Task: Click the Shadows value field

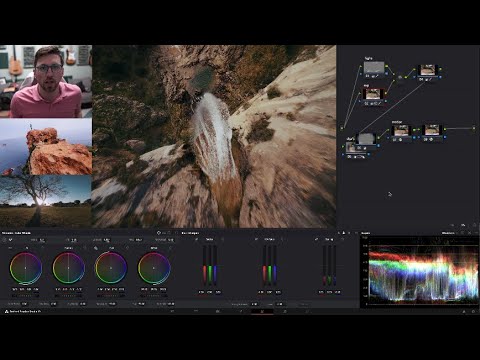Action: [x=53, y=304]
